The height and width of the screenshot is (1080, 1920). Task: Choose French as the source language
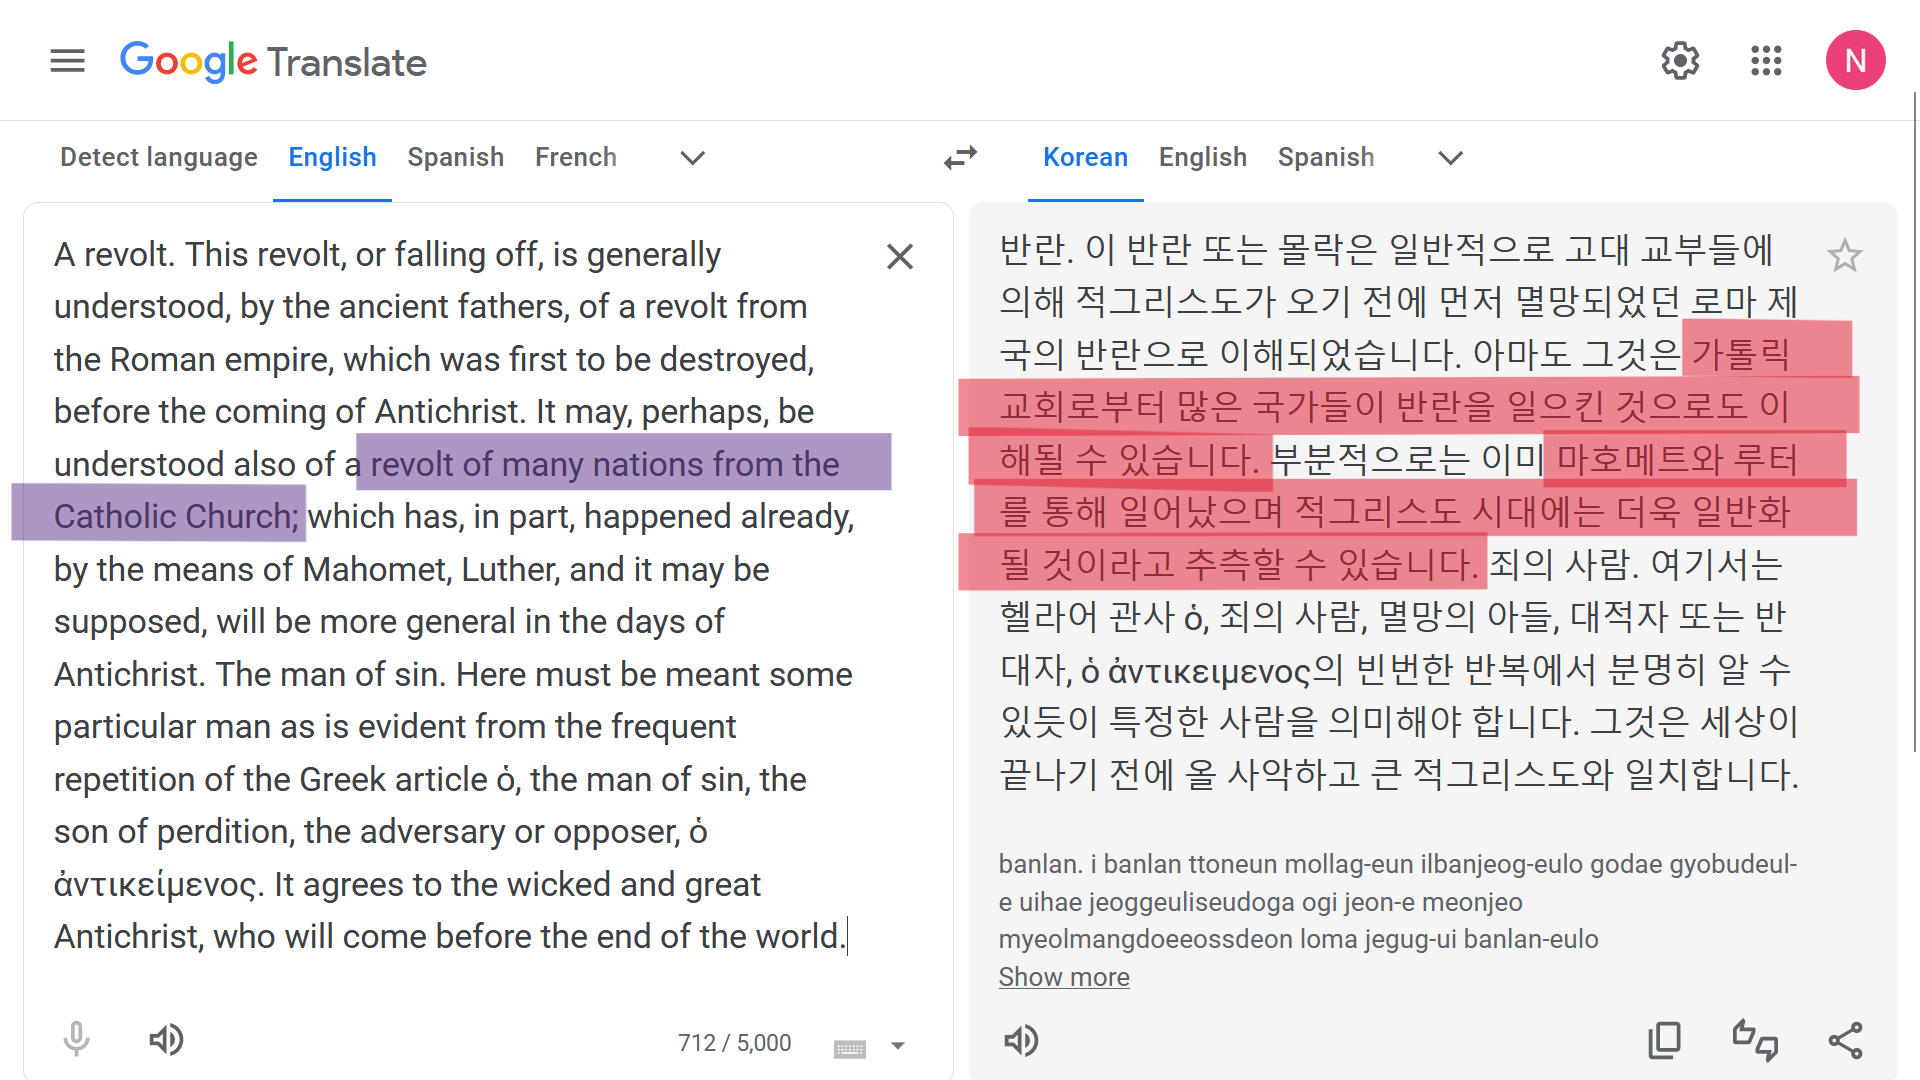(575, 158)
